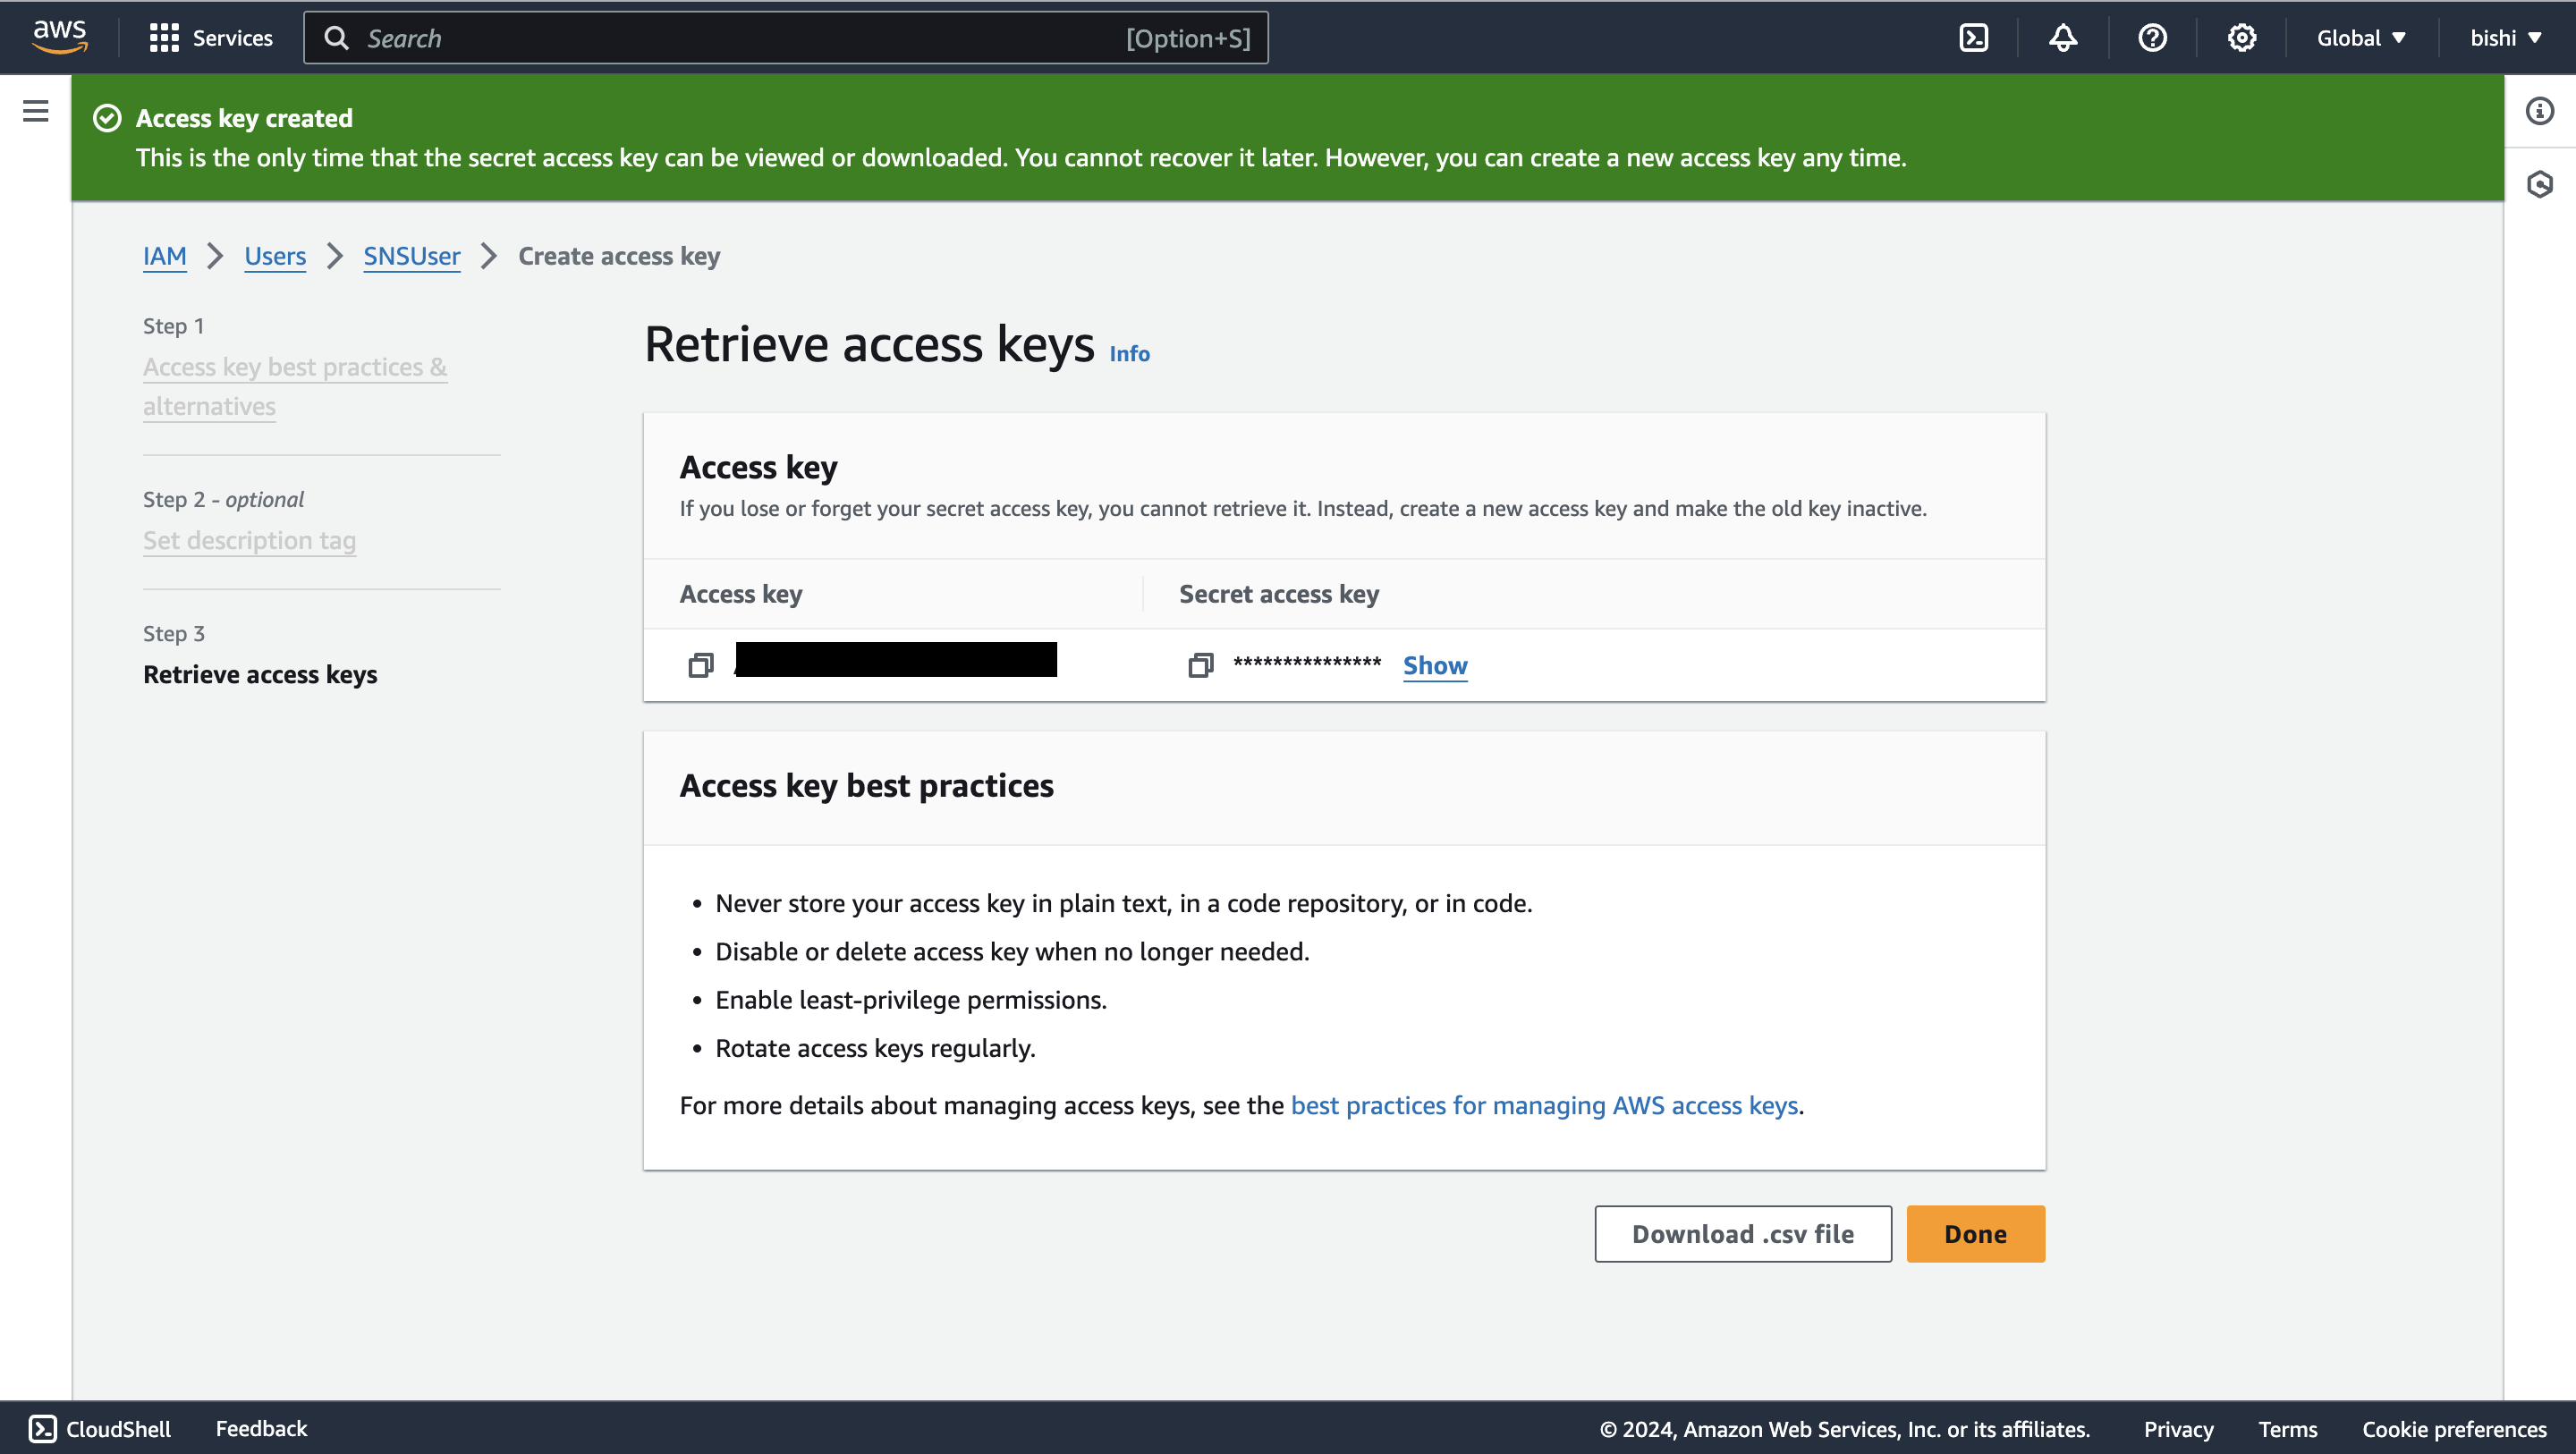Open the side navigation hamburger menu
This screenshot has width=2576, height=1454.
pos(36,111)
